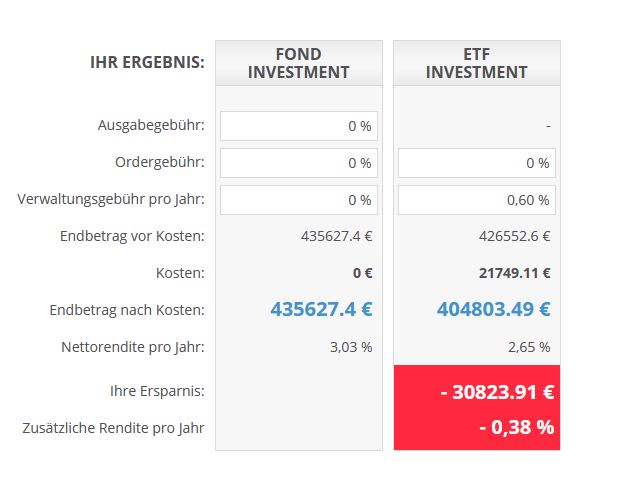Screen dimensions: 632x495
Task: Click the Verwaltungsgebühr pro Jahr label
Action: coord(111,199)
